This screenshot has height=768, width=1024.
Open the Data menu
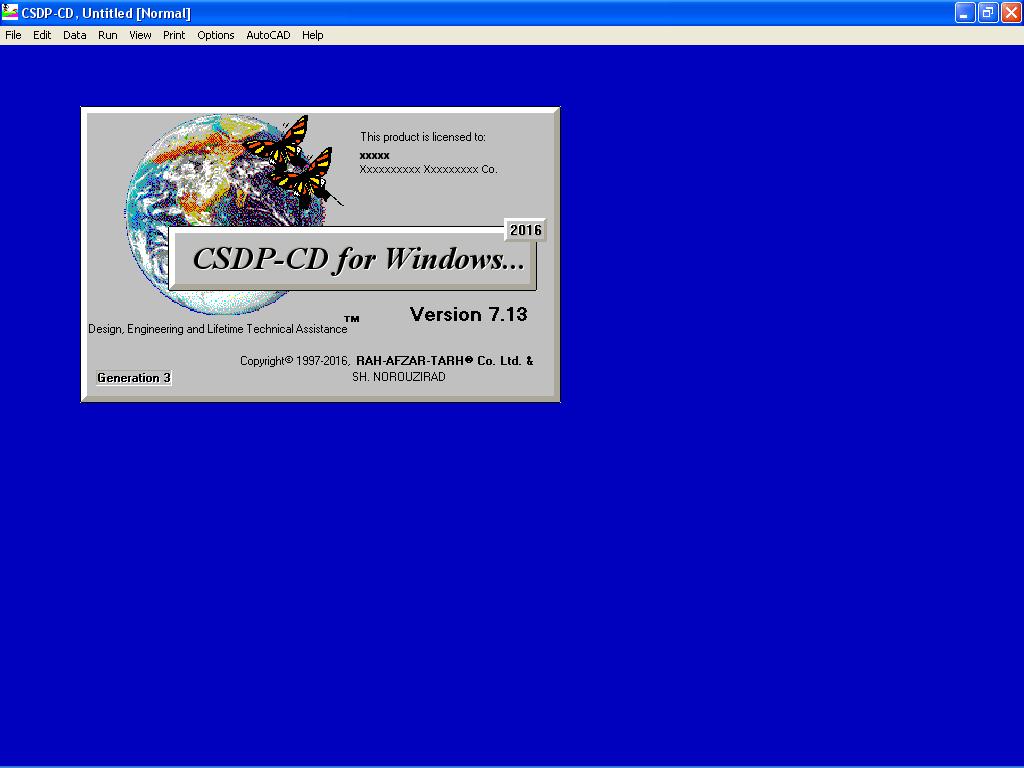[x=74, y=35]
